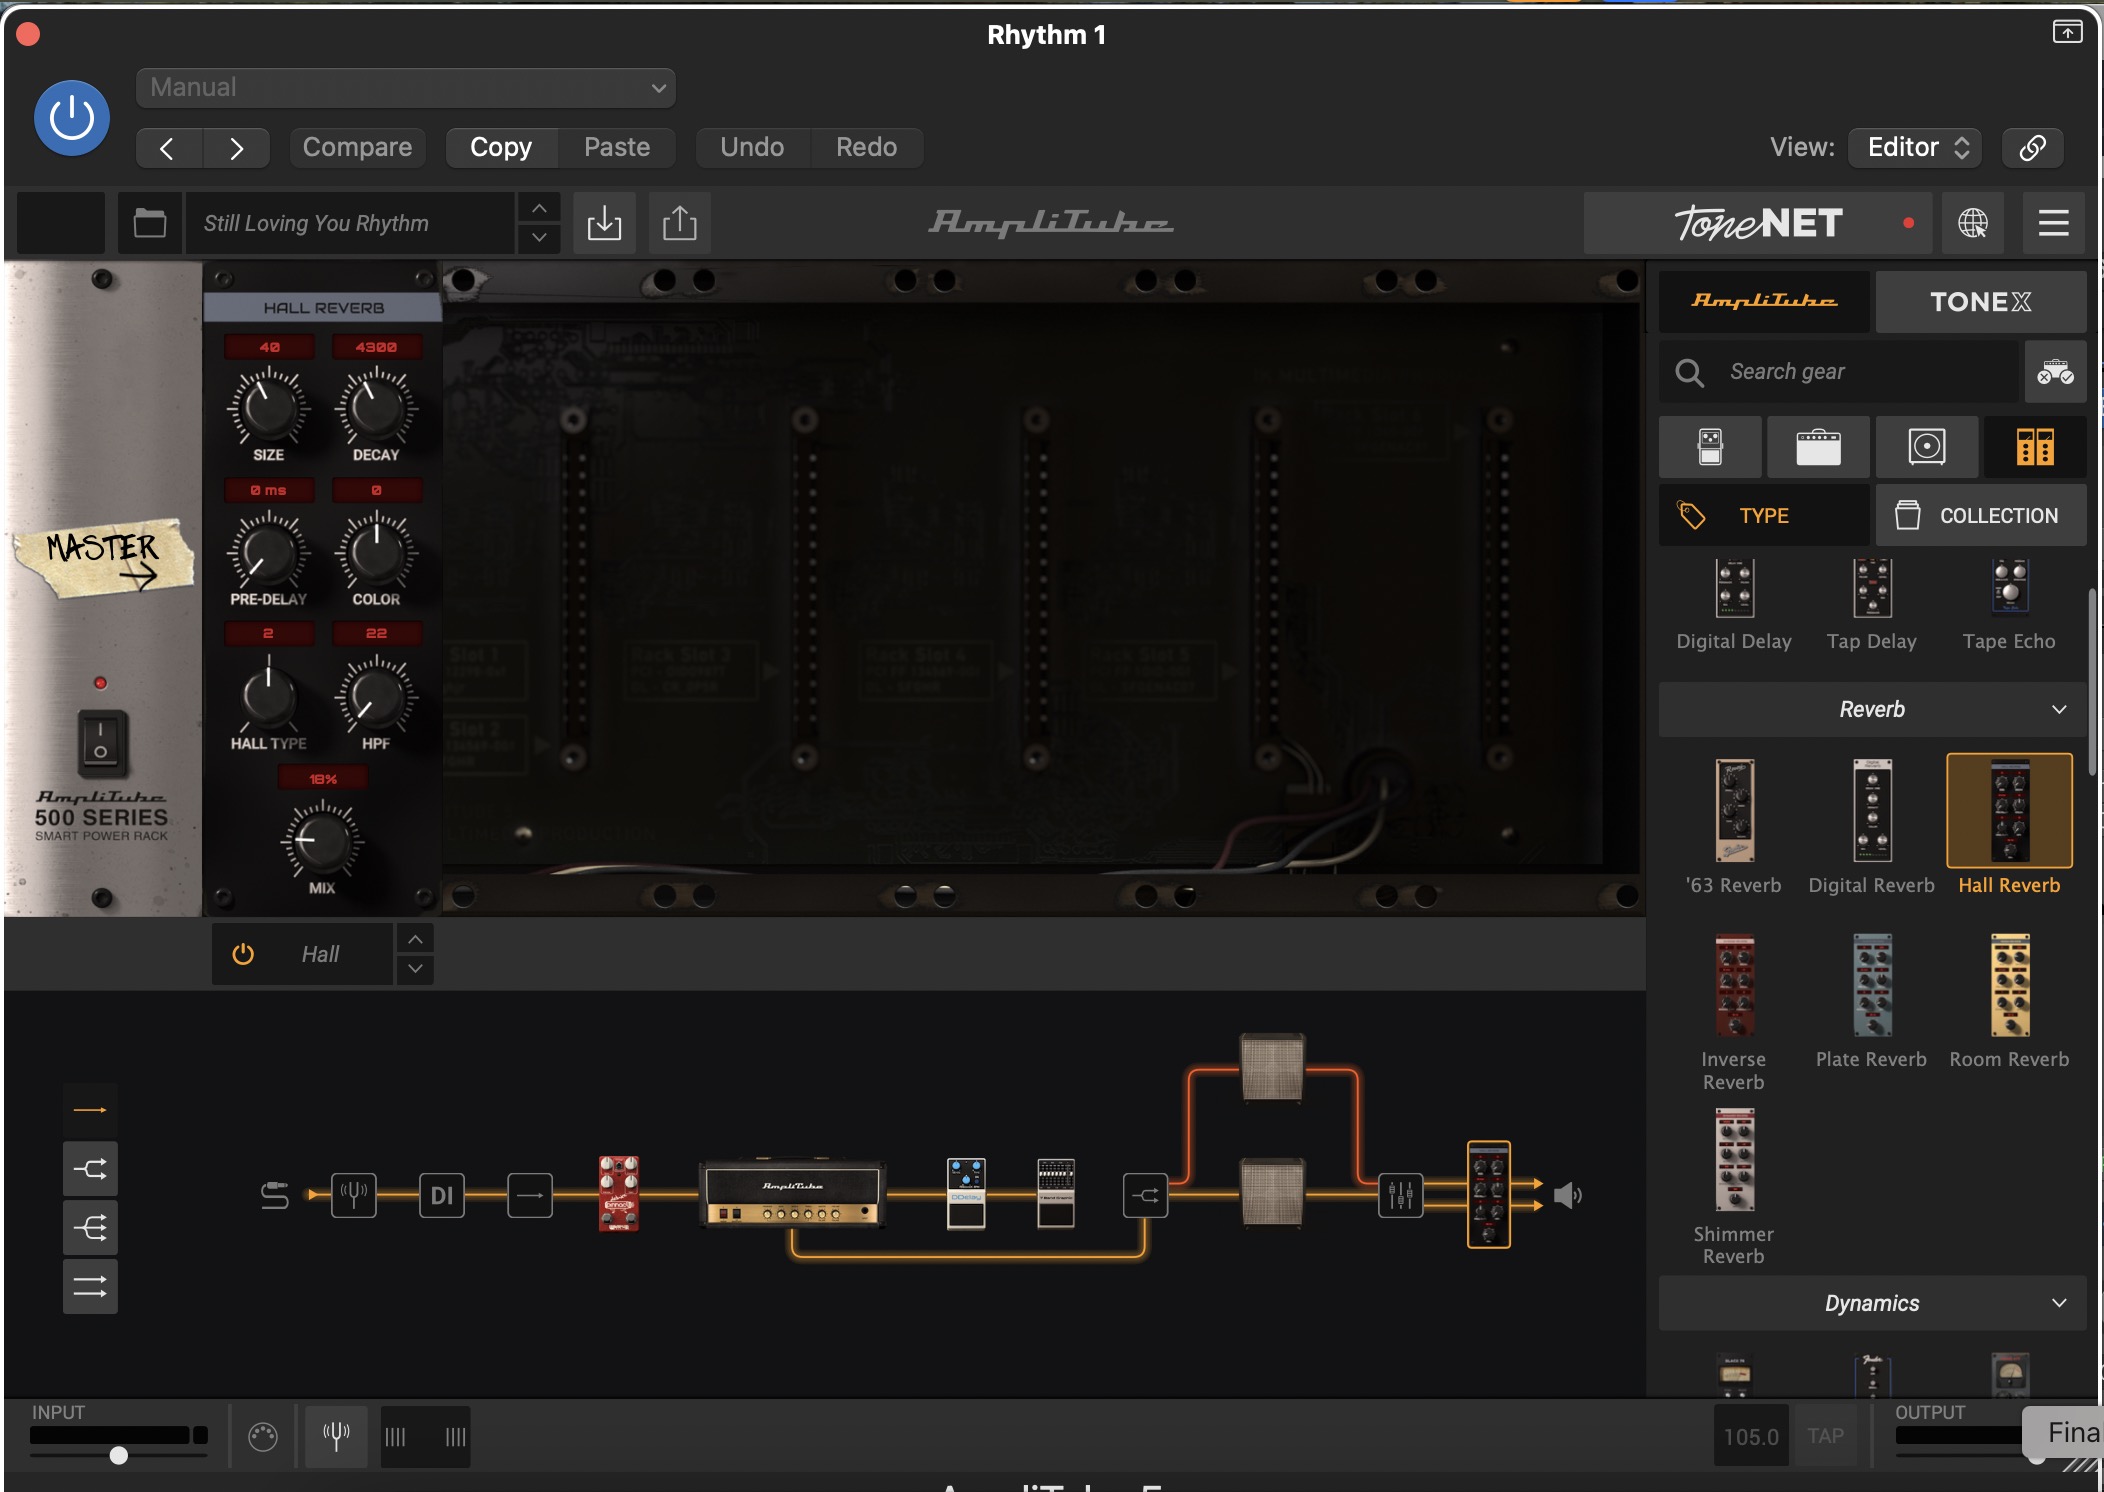Select the Digital Delay gear
The width and height of the screenshot is (2104, 1492).
tap(1734, 605)
